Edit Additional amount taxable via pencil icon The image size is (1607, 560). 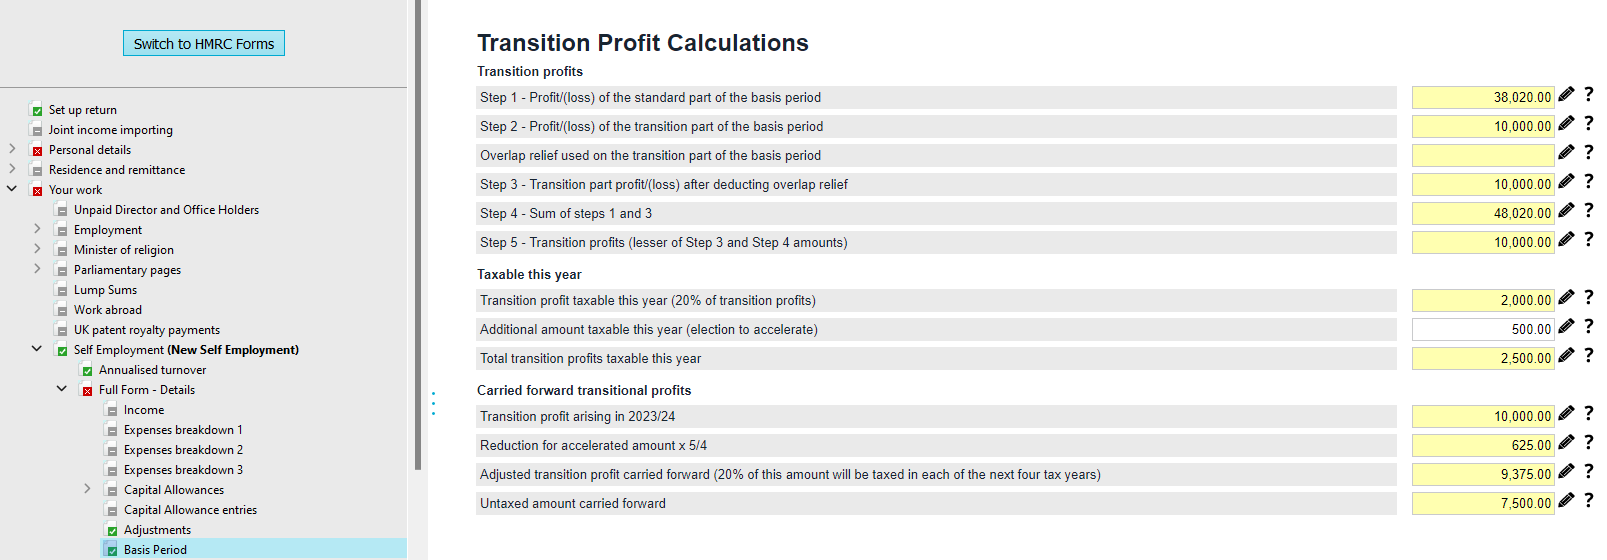[x=1566, y=326]
